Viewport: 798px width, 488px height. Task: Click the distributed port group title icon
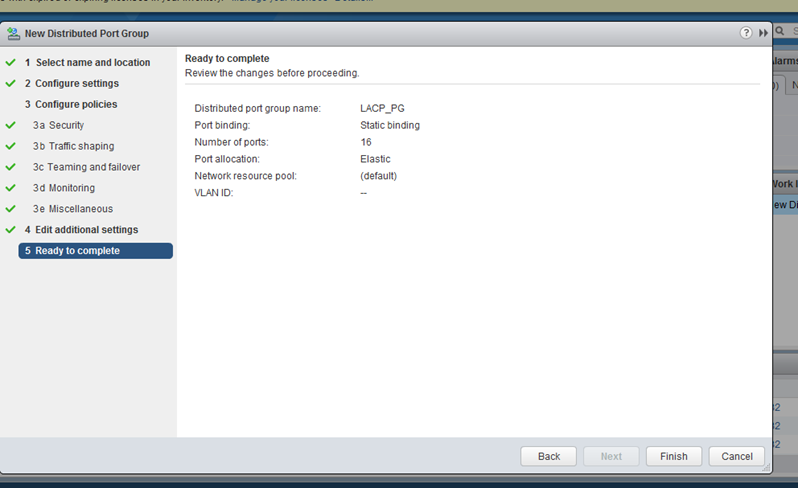coord(13,34)
